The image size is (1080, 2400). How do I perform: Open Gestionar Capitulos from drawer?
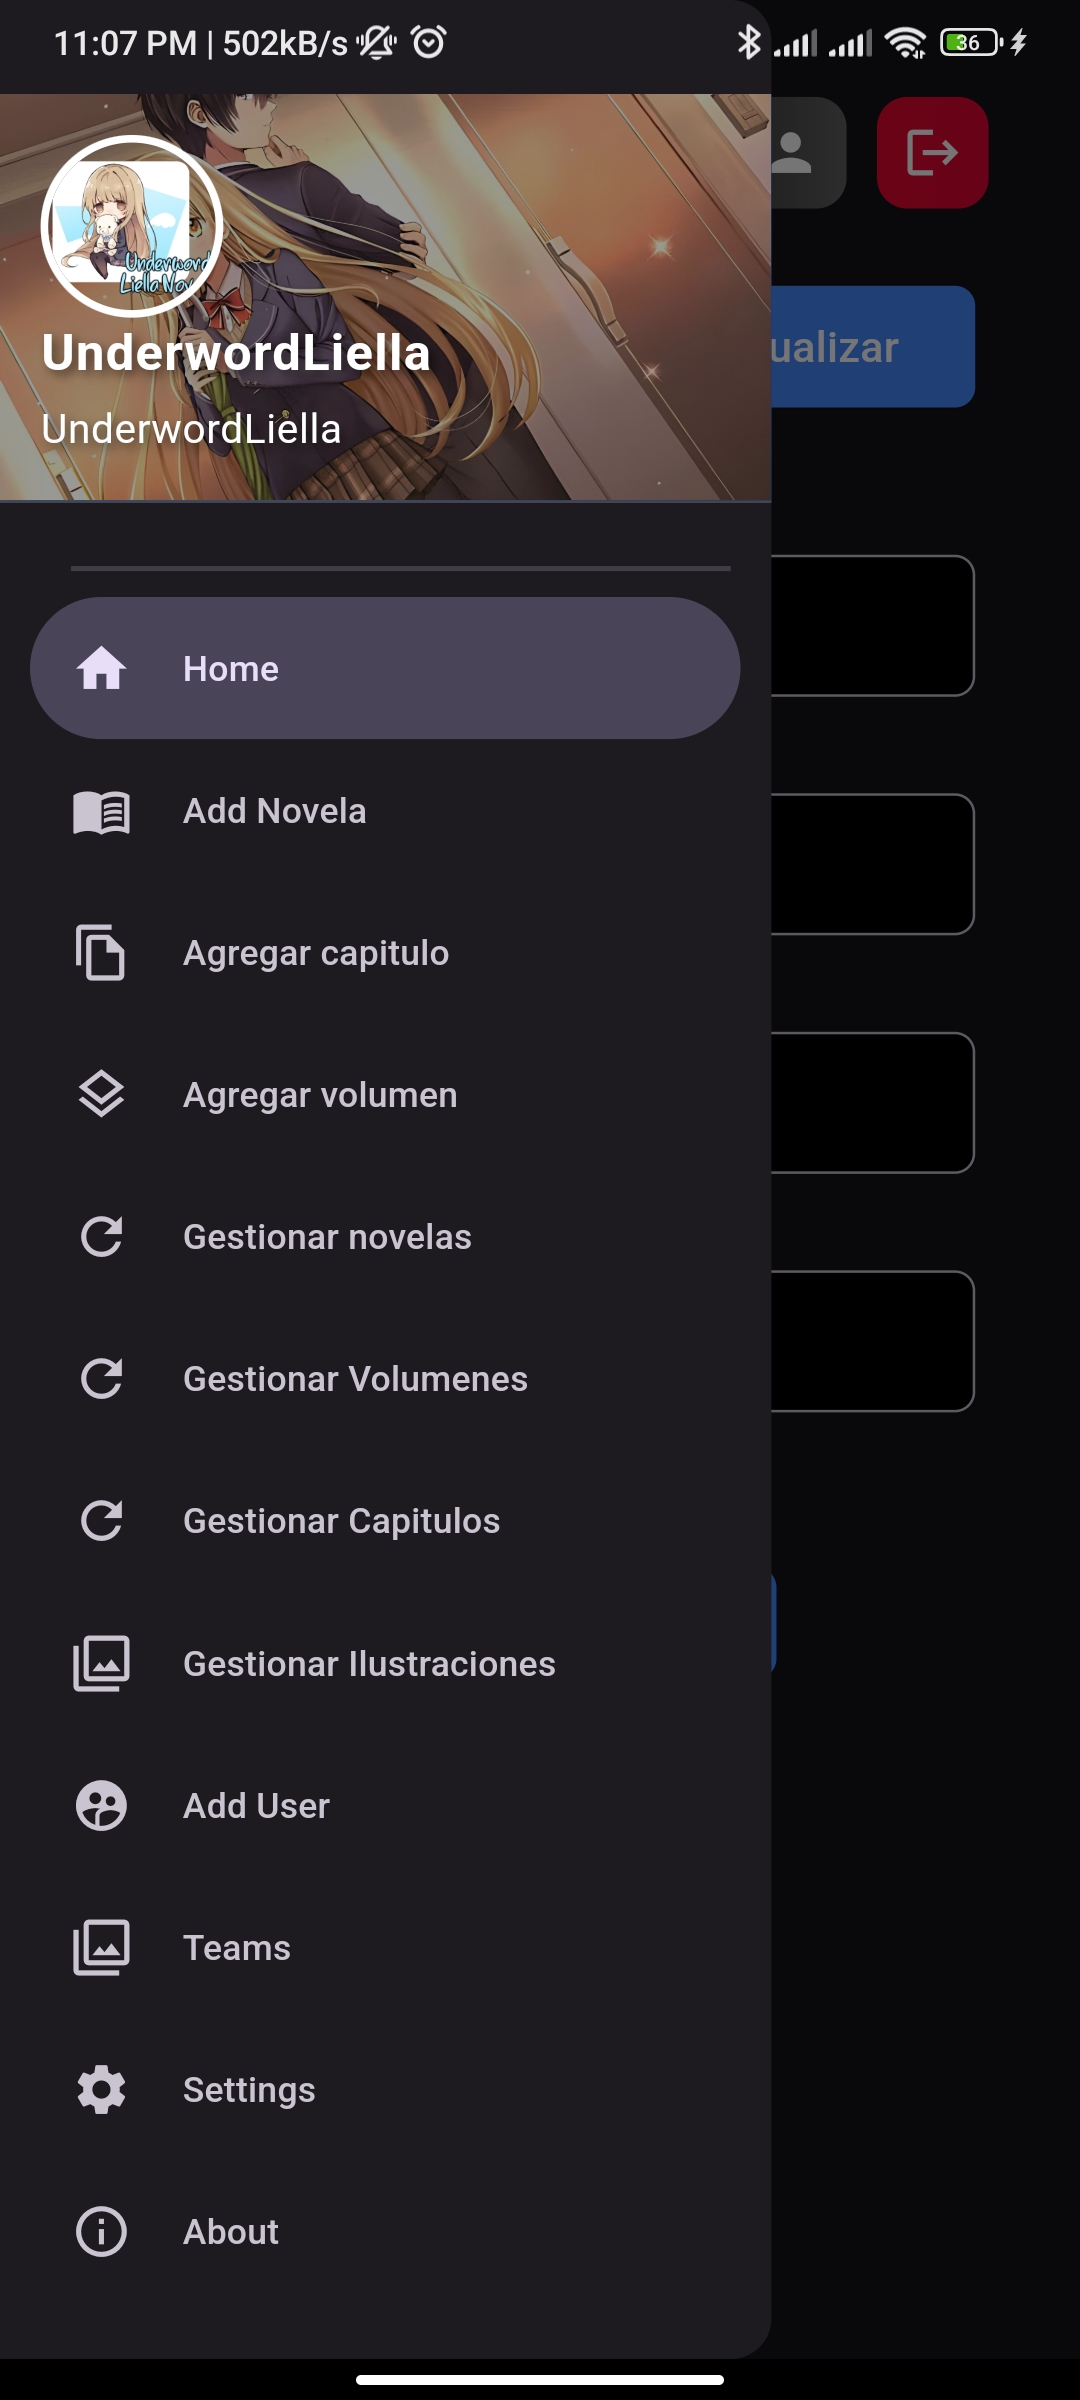click(x=385, y=1521)
